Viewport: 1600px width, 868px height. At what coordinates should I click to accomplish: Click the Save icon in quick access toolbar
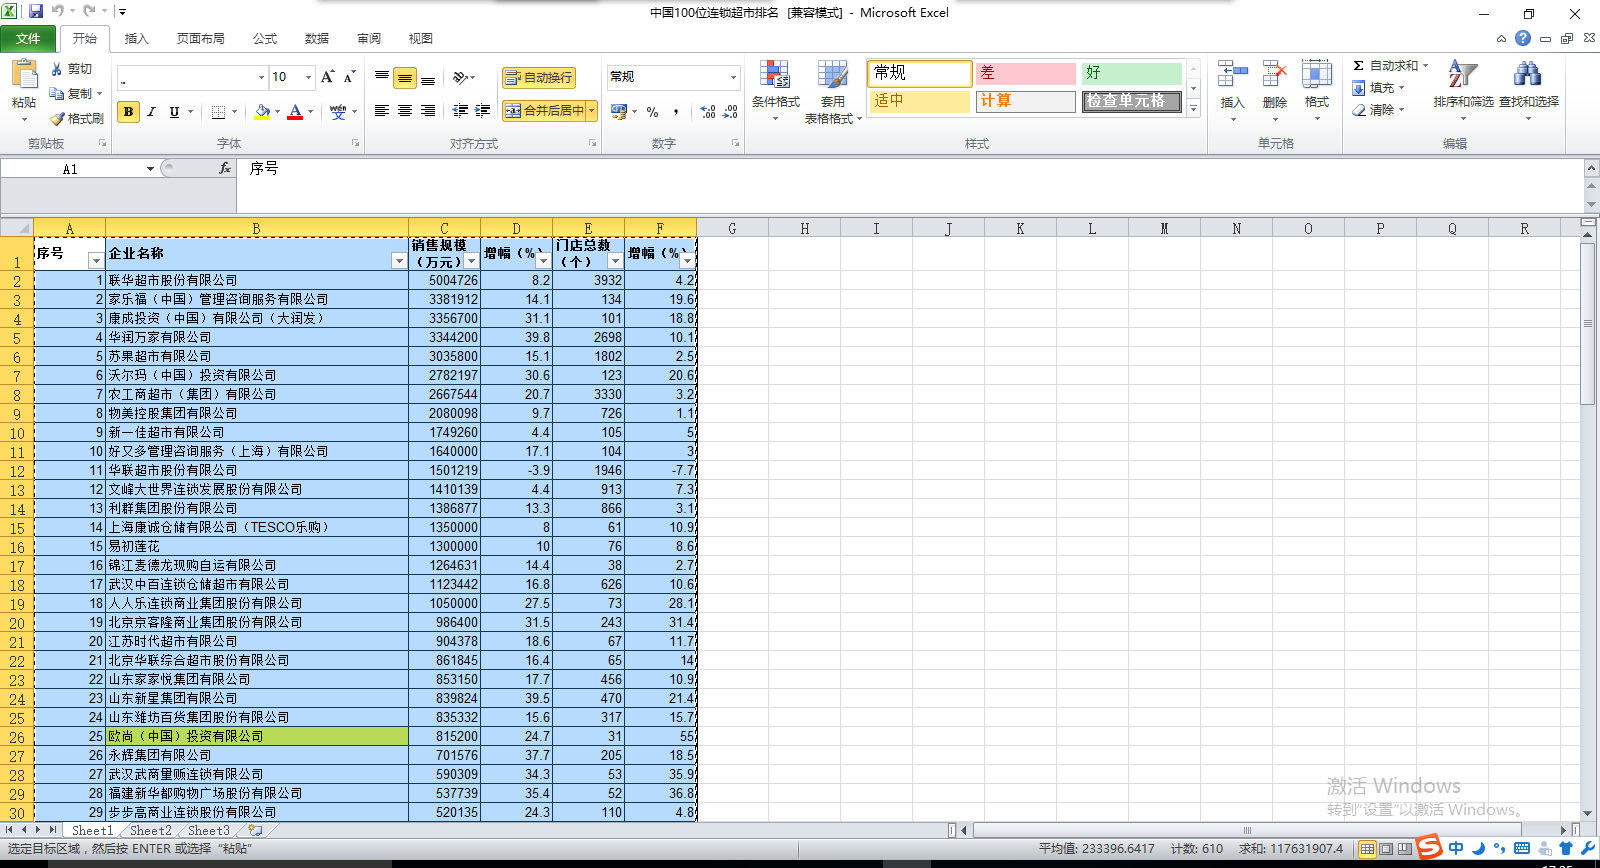pos(36,11)
